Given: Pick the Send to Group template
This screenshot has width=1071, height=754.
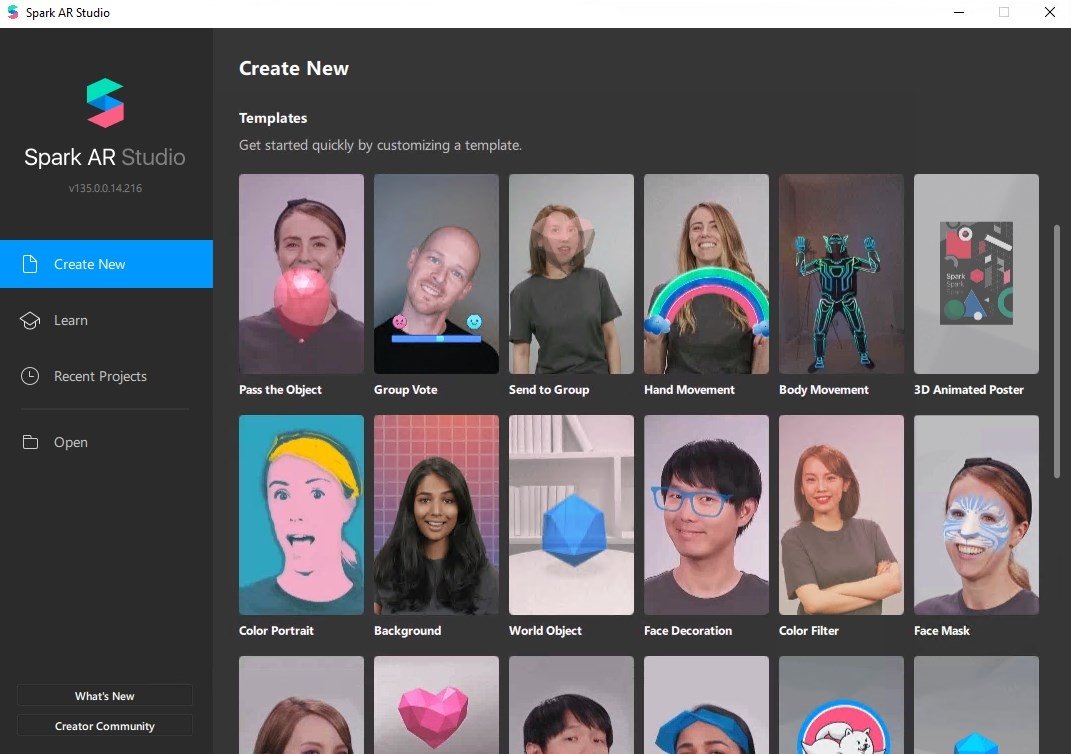Looking at the screenshot, I should tap(571, 274).
